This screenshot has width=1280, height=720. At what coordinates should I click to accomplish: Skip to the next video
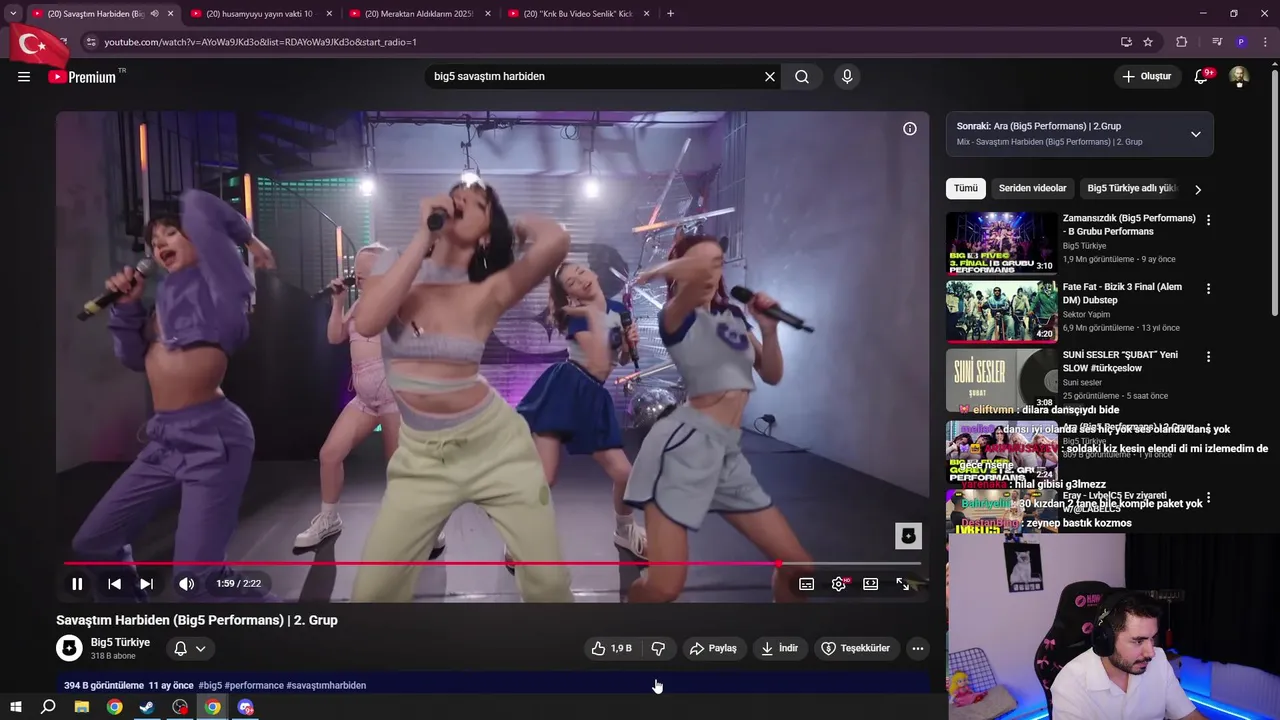(x=146, y=584)
